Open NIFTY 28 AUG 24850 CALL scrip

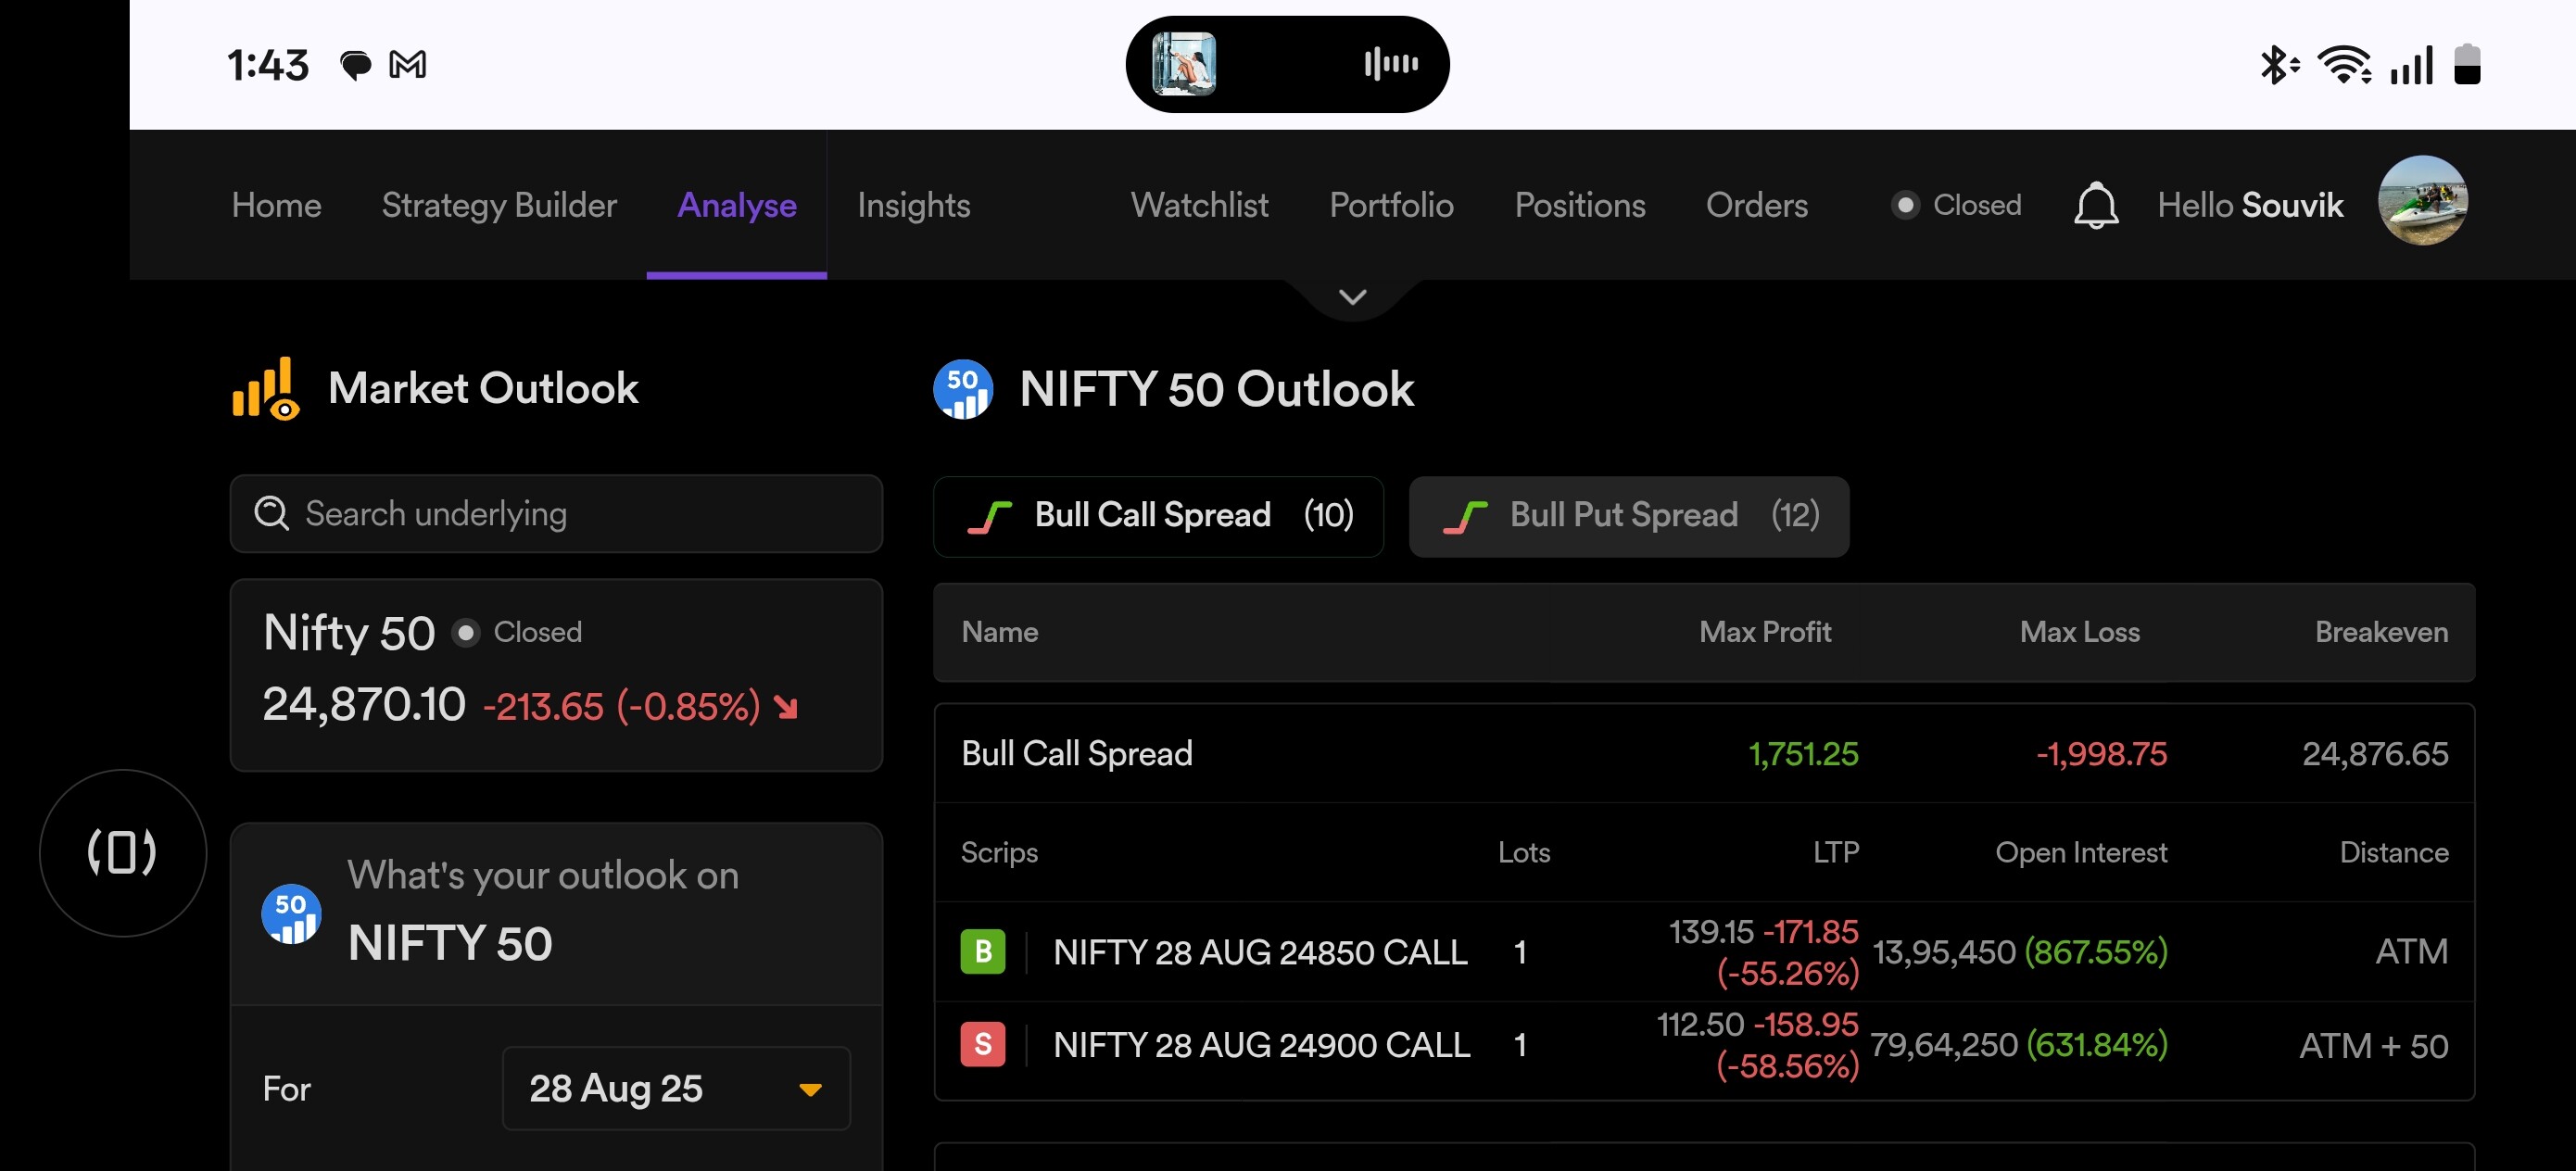(1260, 952)
